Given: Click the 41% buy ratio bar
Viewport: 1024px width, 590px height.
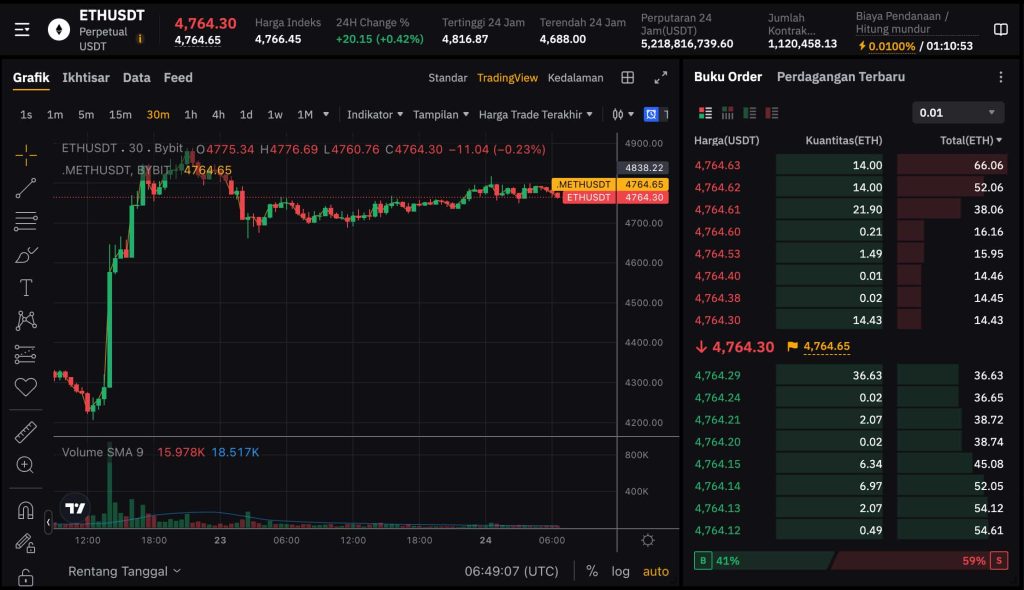Looking at the screenshot, I should click(730, 560).
